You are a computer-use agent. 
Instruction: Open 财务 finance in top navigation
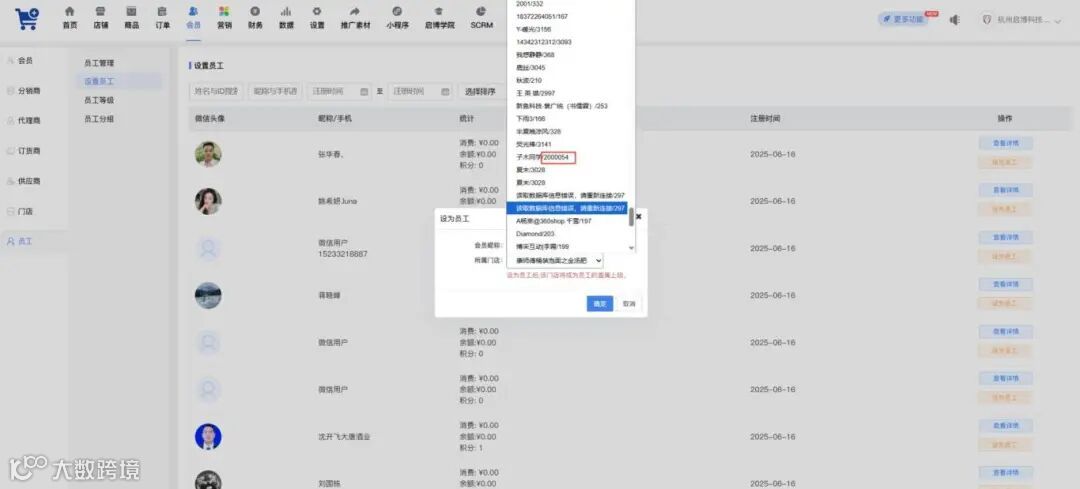[x=255, y=18]
